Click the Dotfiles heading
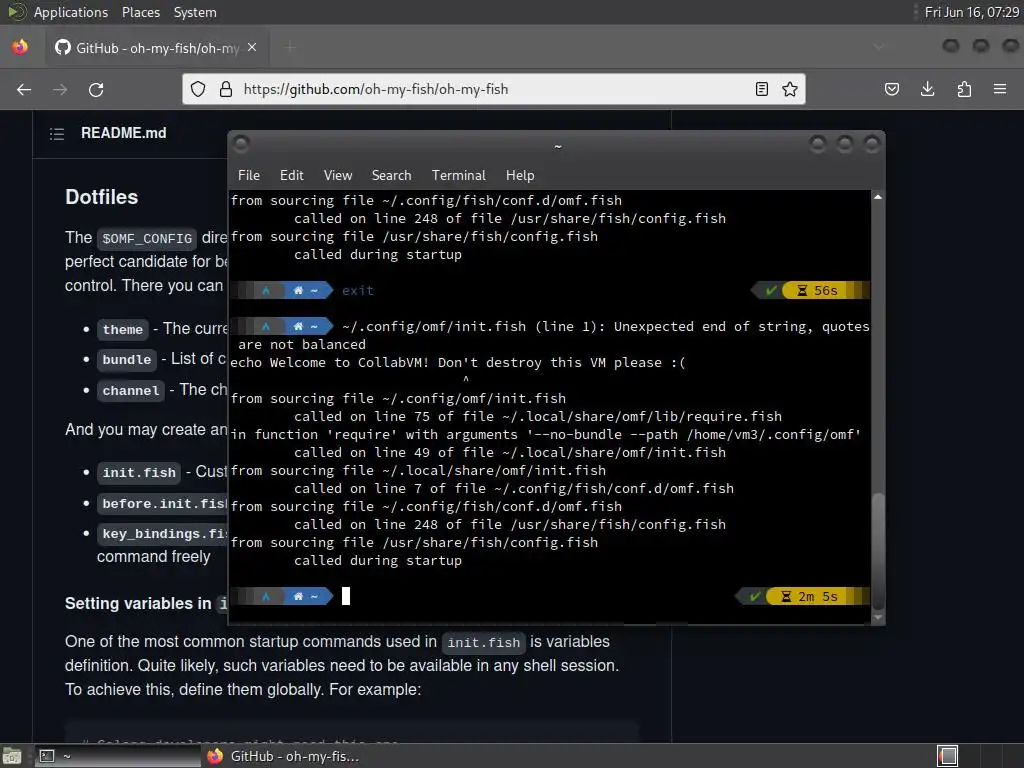1024x768 pixels. tap(101, 197)
